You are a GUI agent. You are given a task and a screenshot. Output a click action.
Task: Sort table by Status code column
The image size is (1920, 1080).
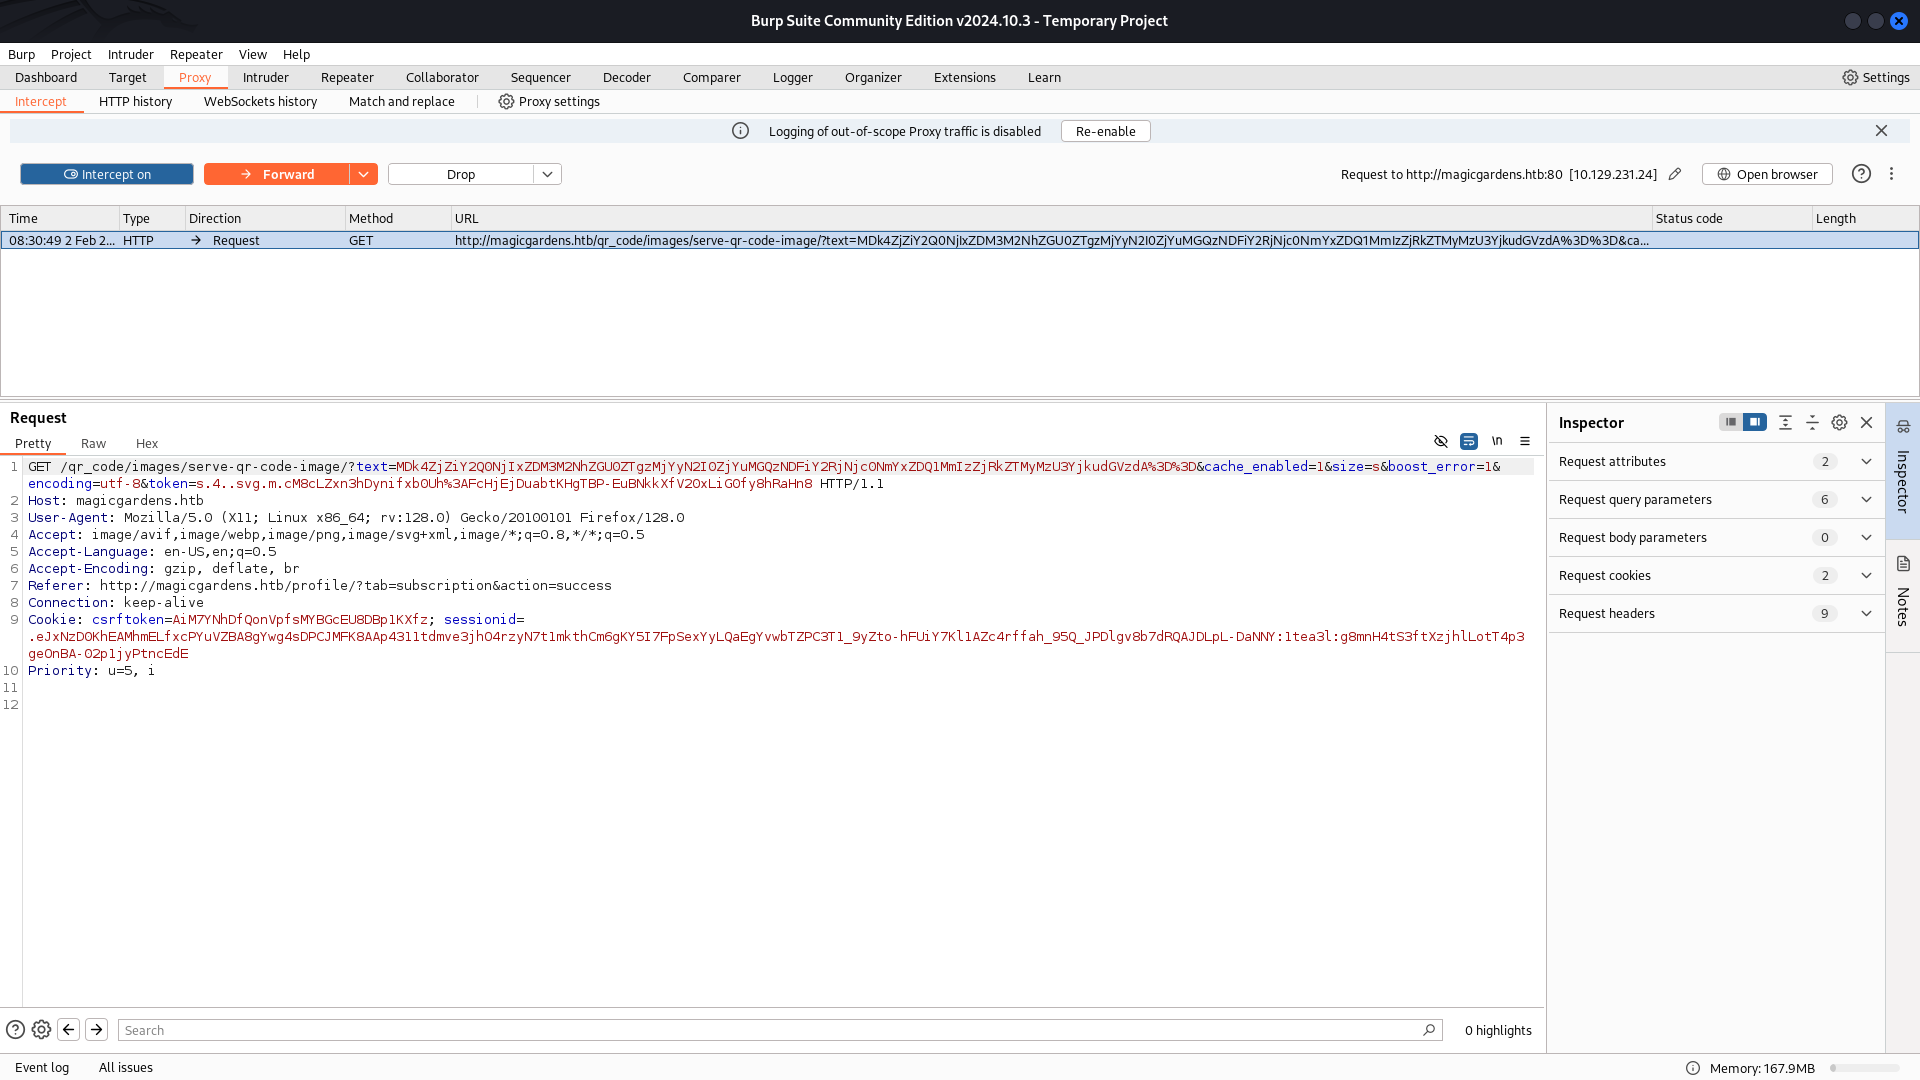click(x=1731, y=218)
